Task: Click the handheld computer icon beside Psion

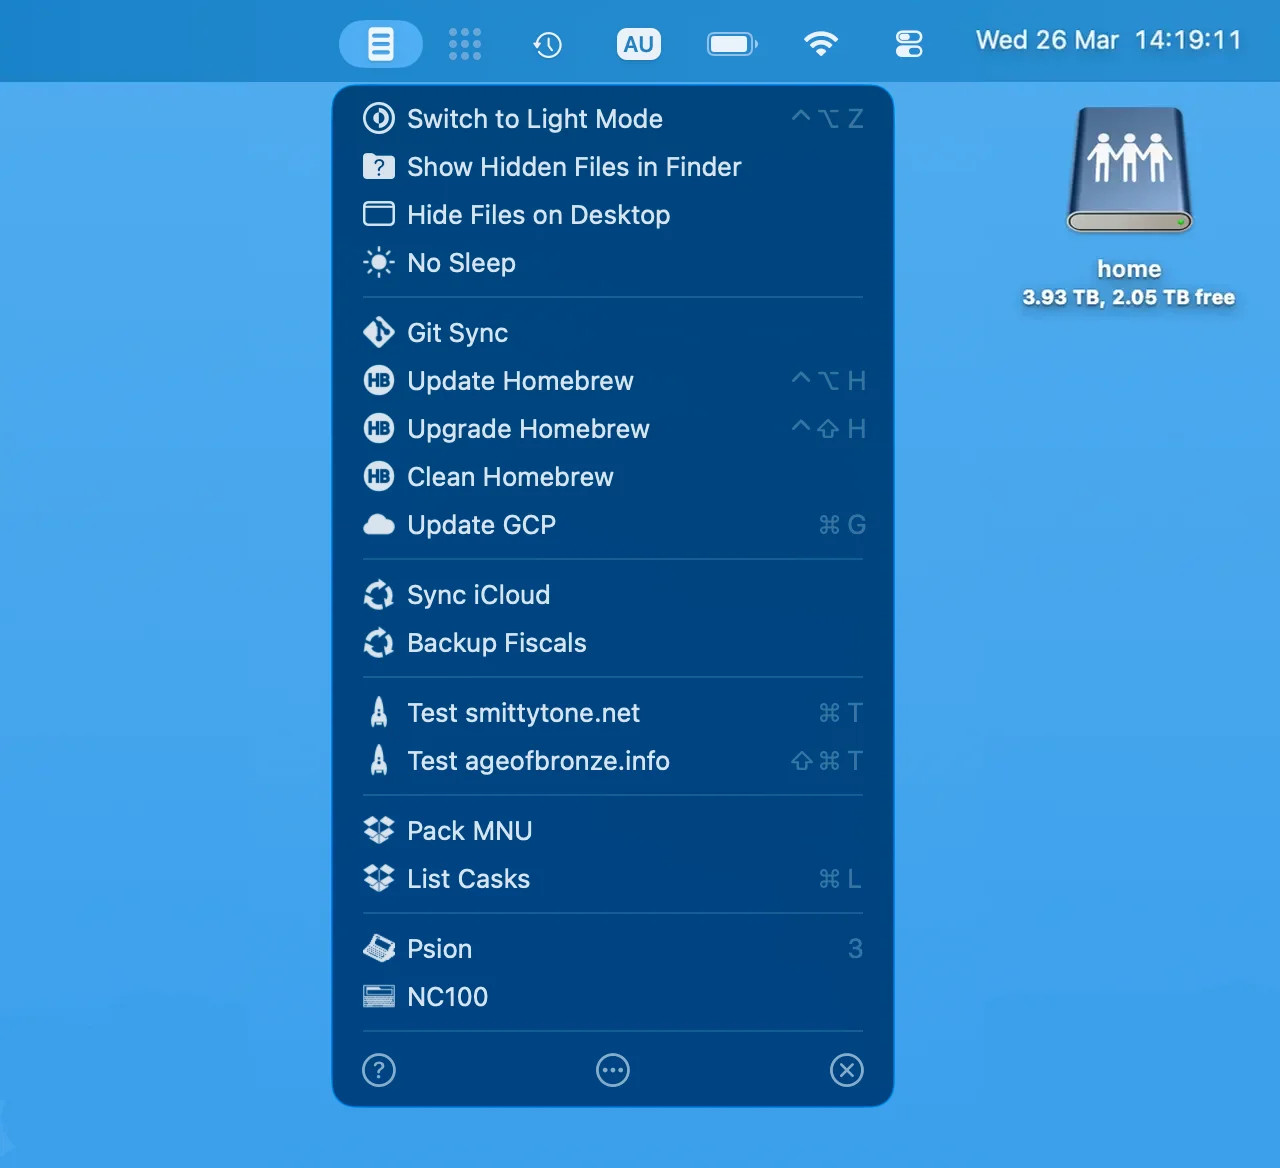Action: click(379, 948)
